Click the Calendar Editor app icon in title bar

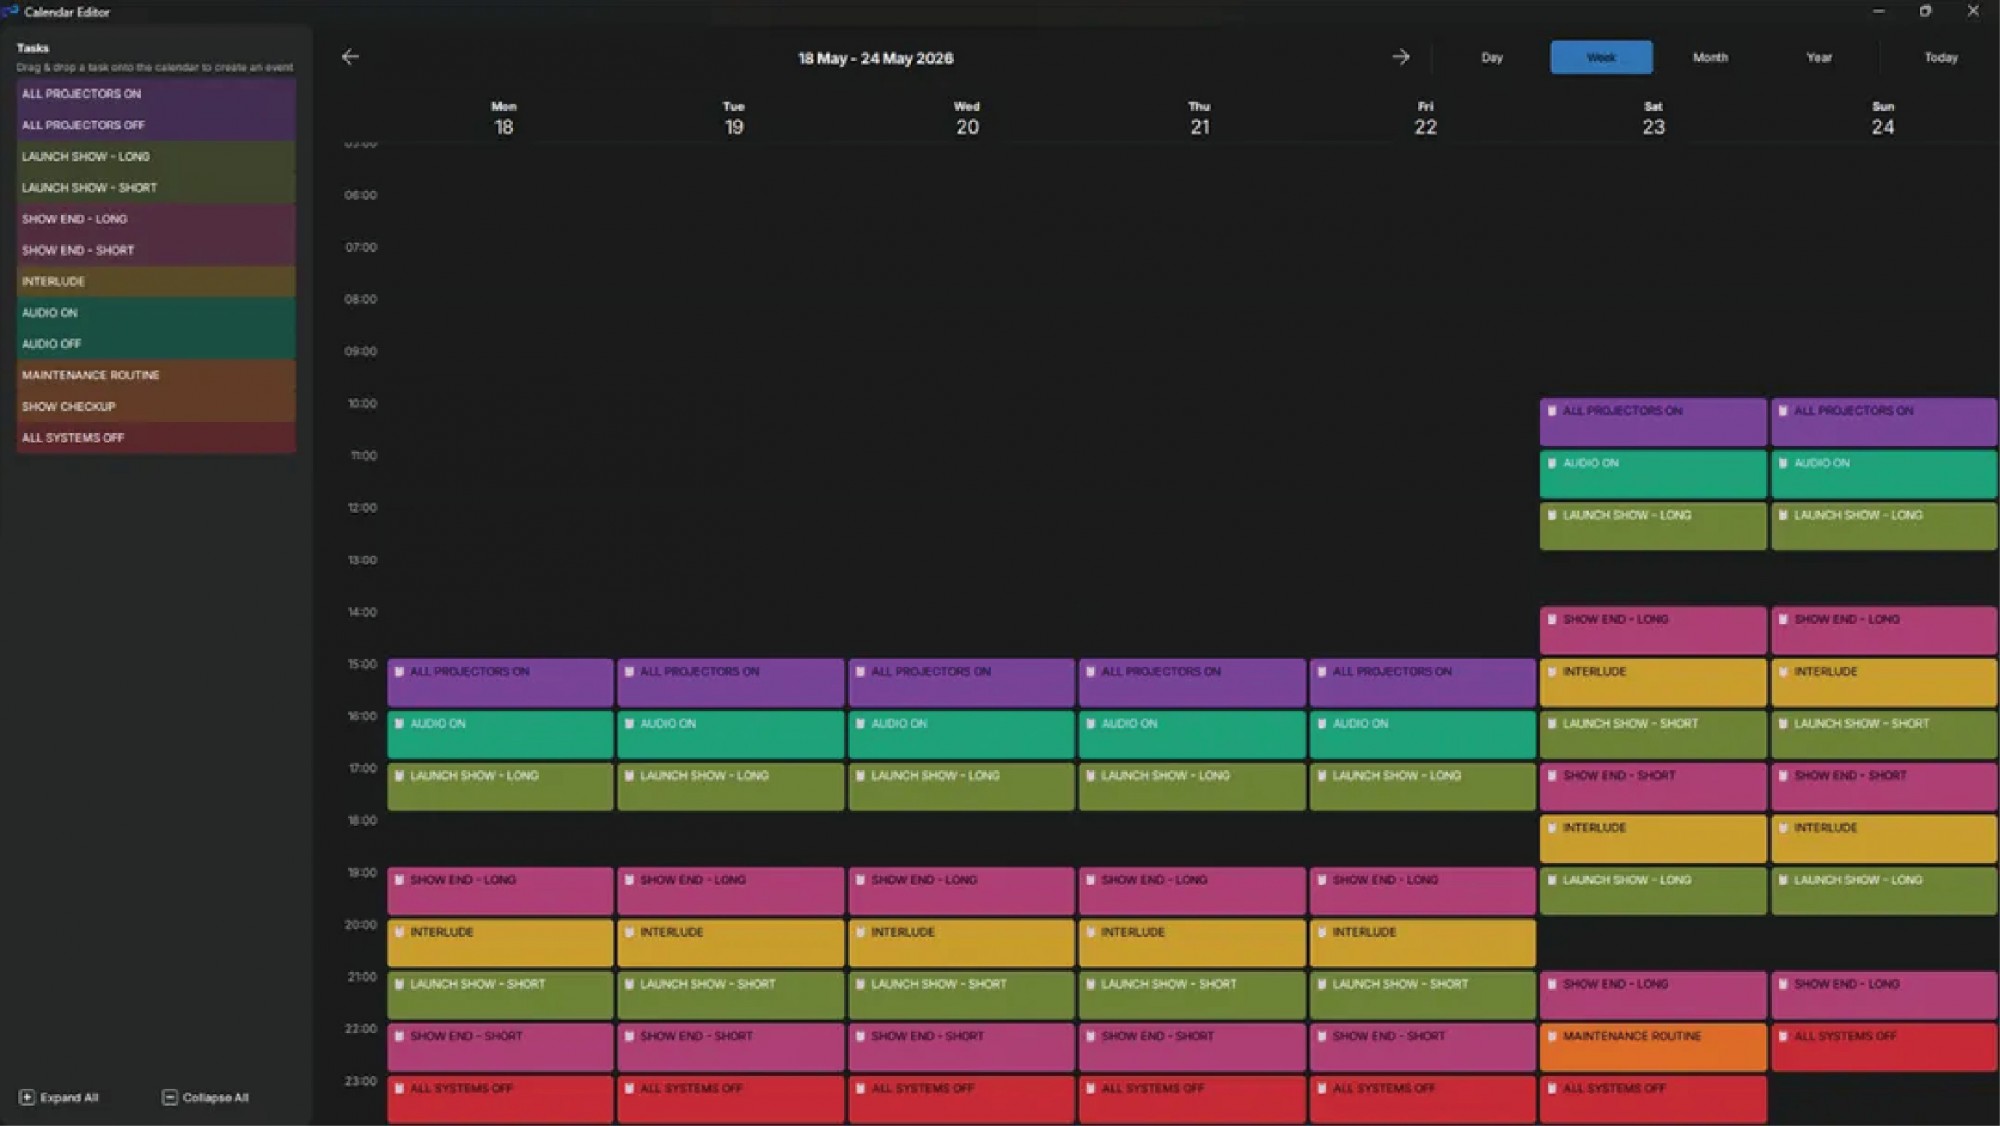pos(11,11)
